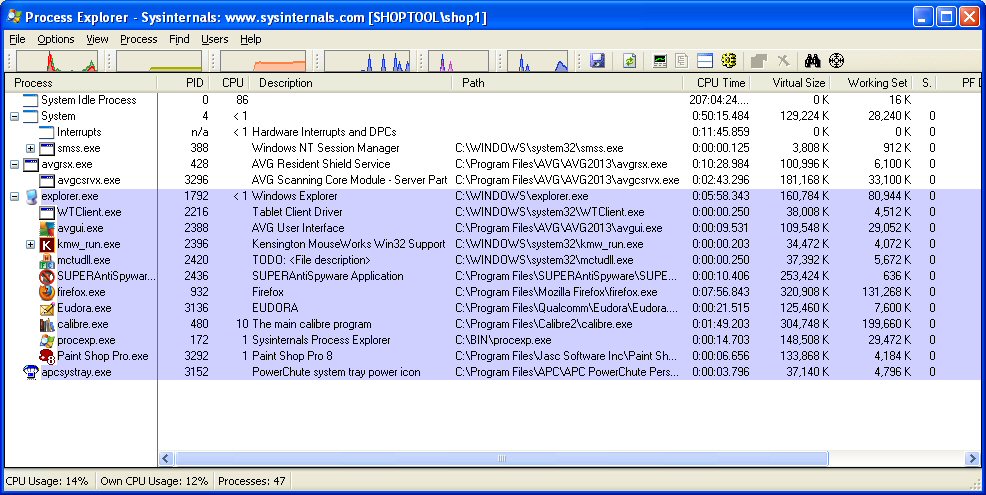Expand the smss.exe tree node
The width and height of the screenshot is (986, 495).
pyautogui.click(x=30, y=148)
